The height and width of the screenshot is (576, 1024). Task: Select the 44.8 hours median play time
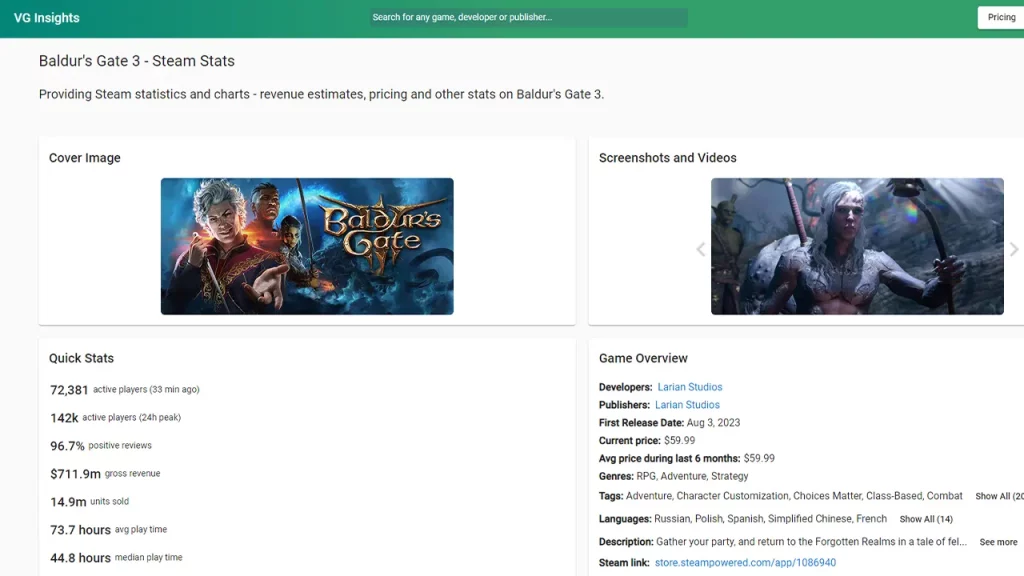116,558
